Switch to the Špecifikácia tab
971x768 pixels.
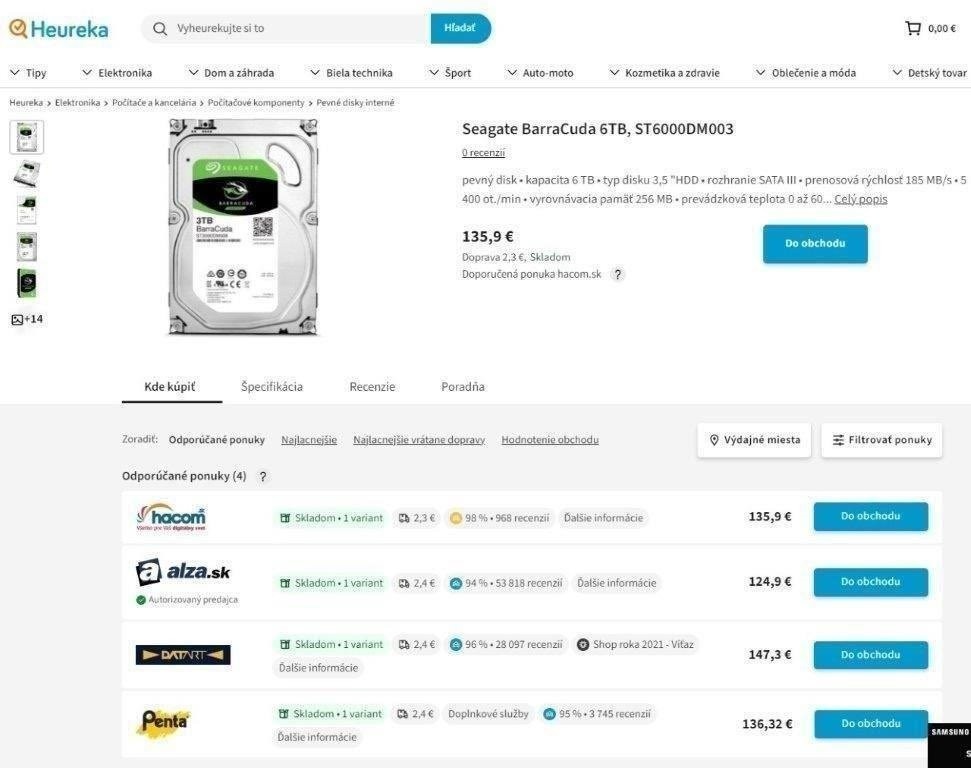(x=270, y=386)
